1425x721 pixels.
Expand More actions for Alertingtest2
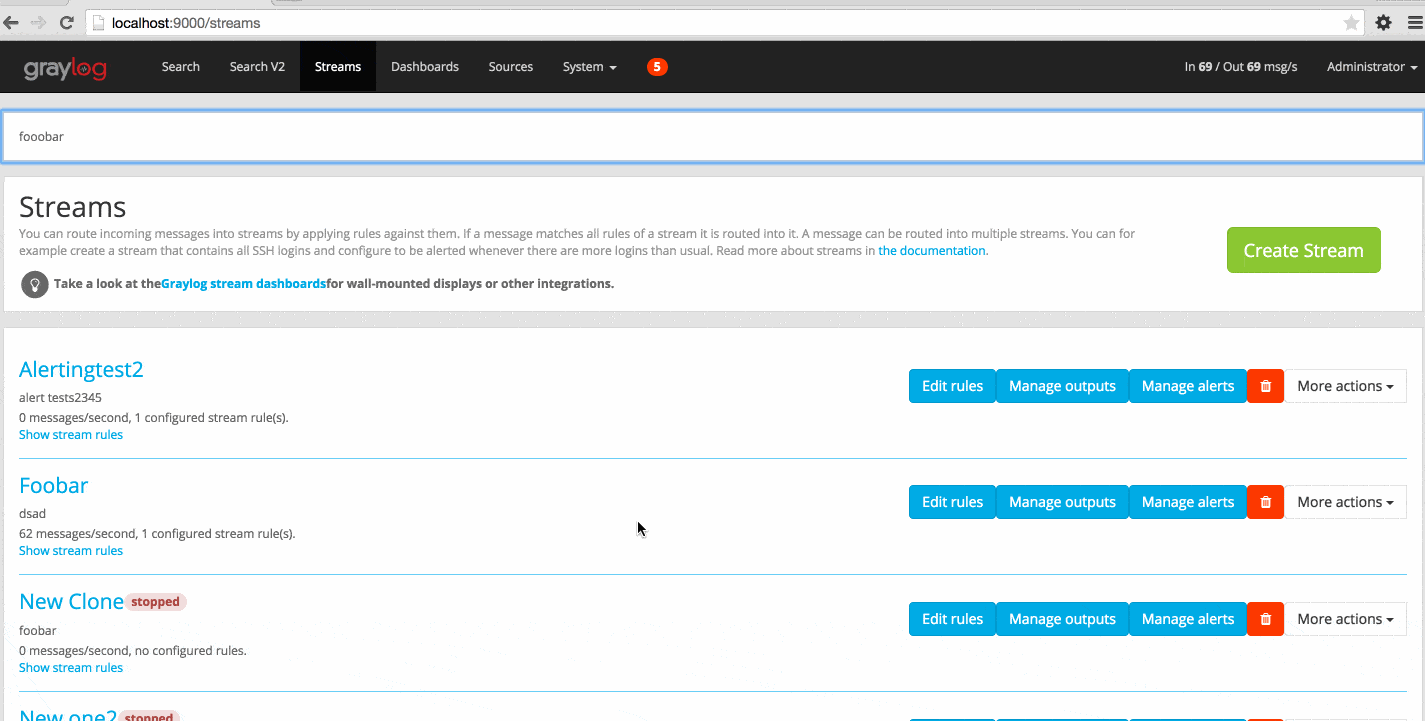pyautogui.click(x=1345, y=386)
